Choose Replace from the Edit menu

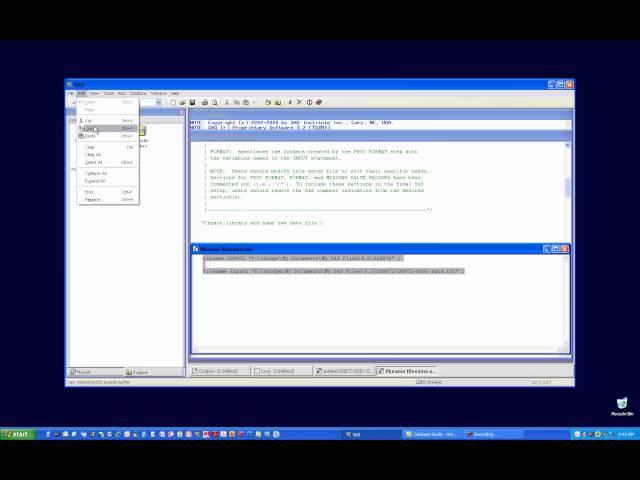click(108, 200)
